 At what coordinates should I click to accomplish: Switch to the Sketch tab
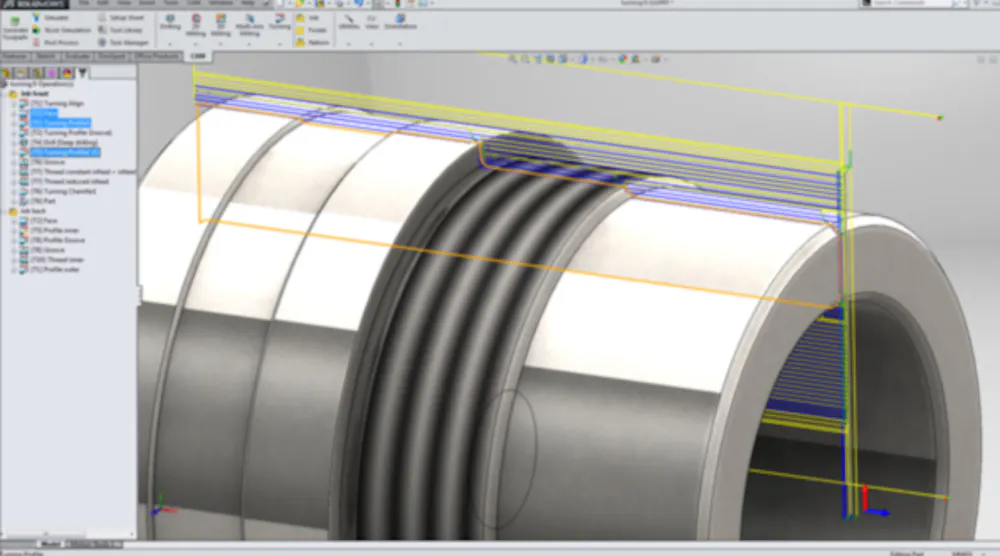(45, 56)
